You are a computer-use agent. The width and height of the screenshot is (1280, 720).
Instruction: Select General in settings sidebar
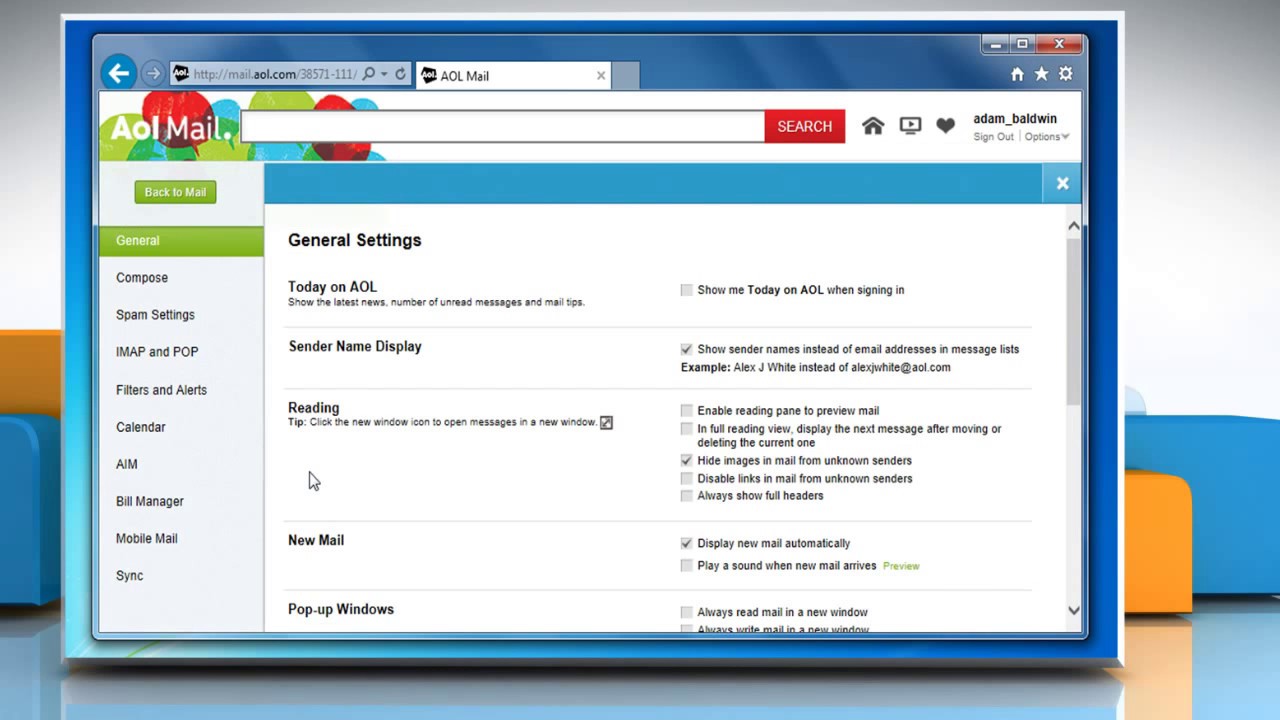[181, 241]
